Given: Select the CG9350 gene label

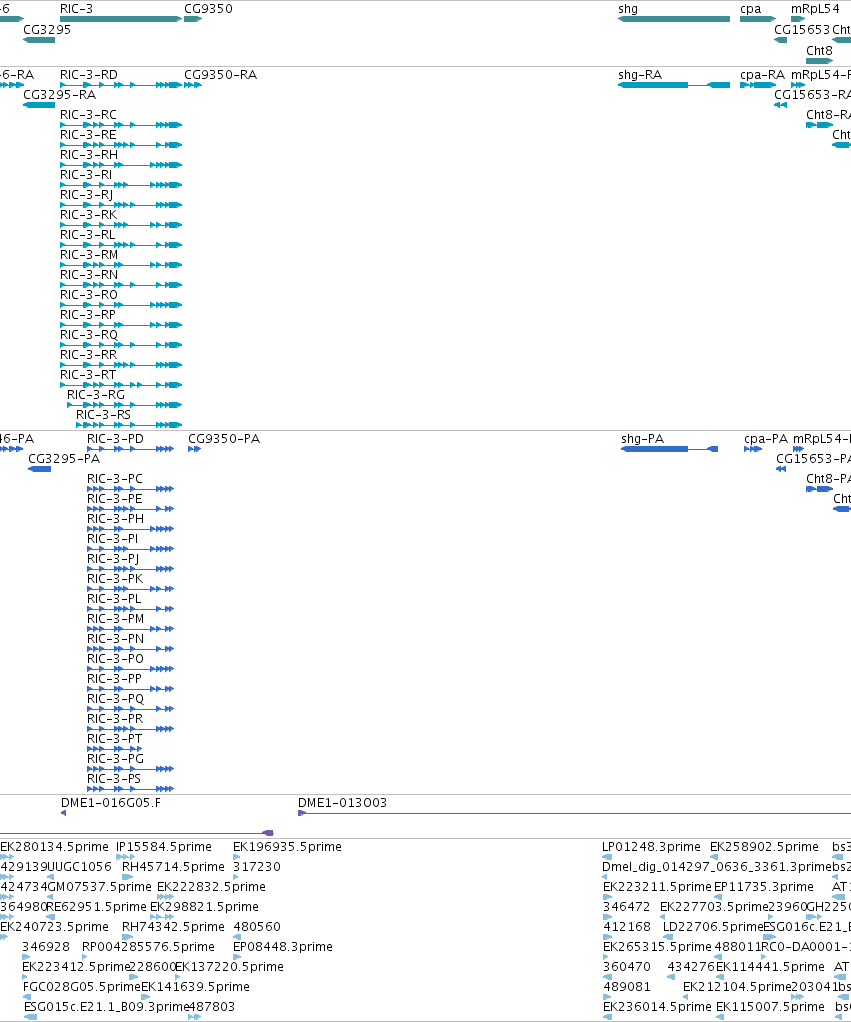Looking at the screenshot, I should click(x=208, y=8).
